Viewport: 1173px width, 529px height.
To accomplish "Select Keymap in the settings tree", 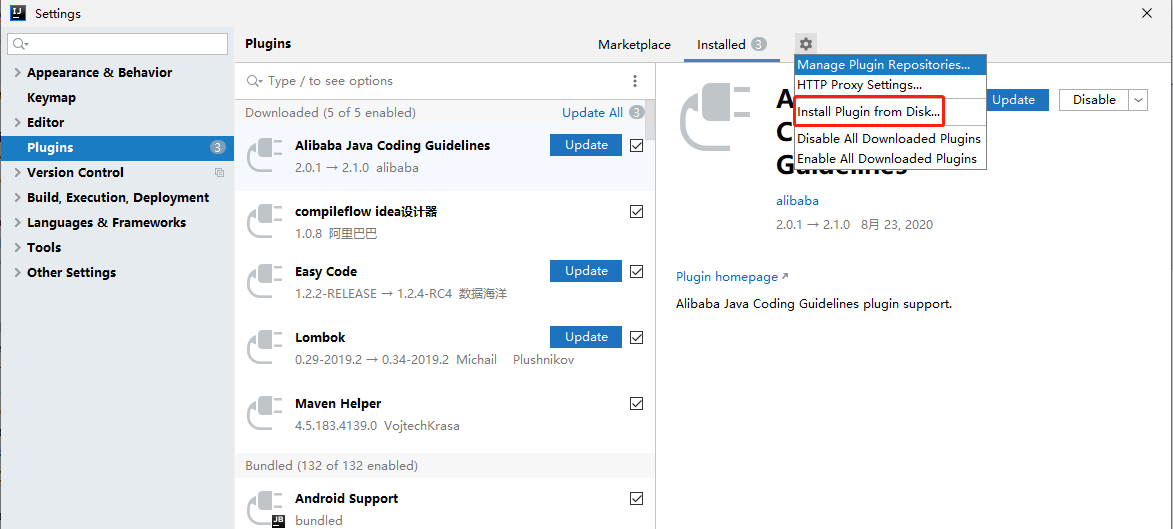I will tap(52, 98).
